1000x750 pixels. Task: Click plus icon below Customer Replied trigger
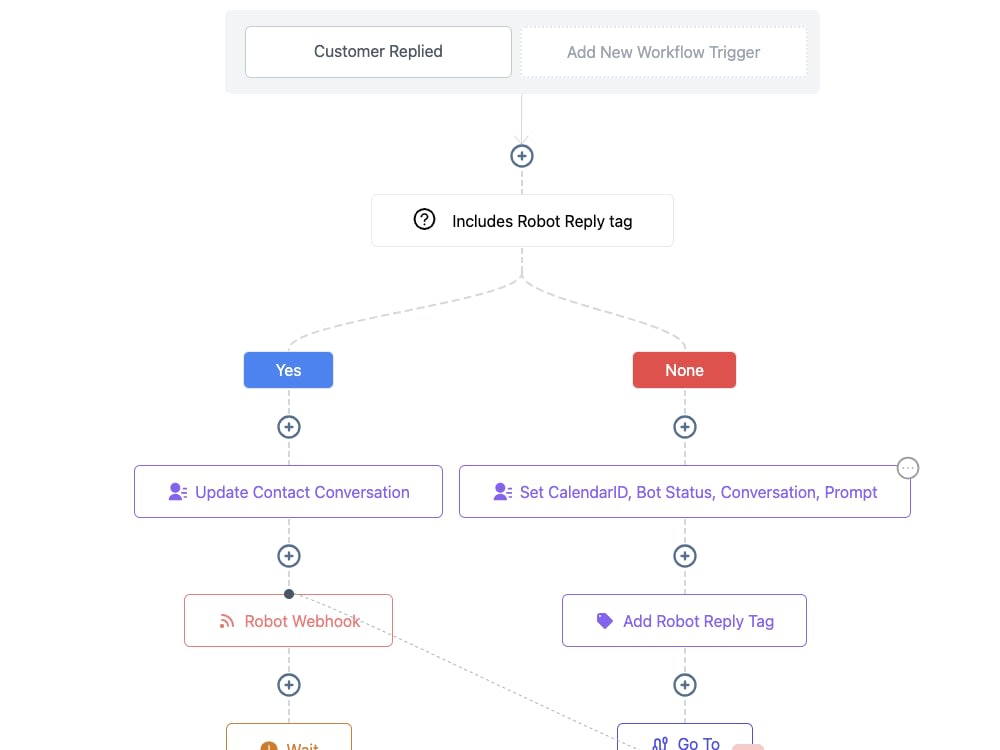pyautogui.click(x=522, y=156)
